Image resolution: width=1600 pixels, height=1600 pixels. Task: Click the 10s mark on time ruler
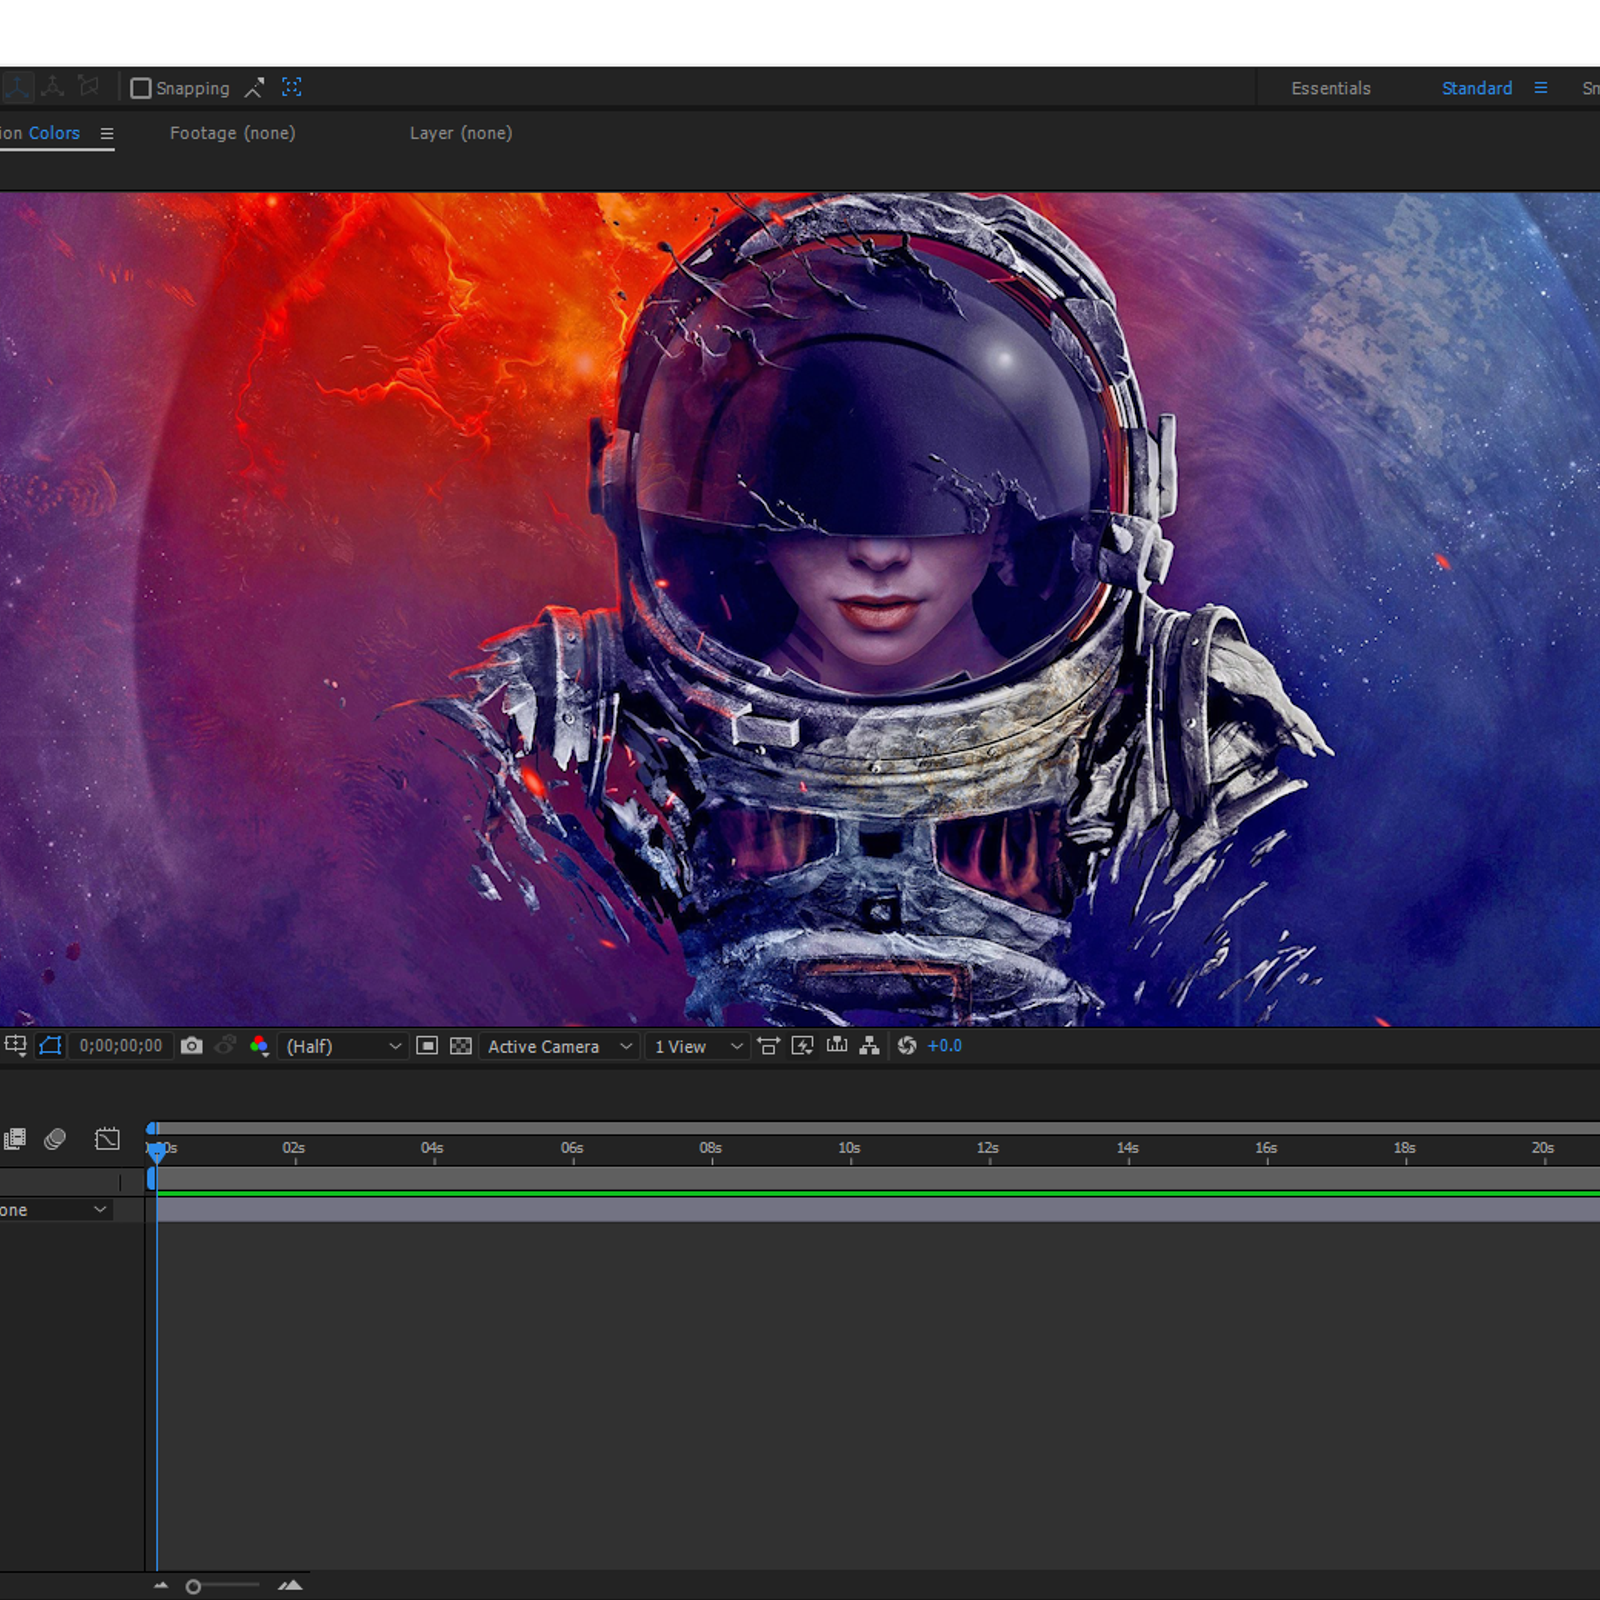pos(849,1148)
